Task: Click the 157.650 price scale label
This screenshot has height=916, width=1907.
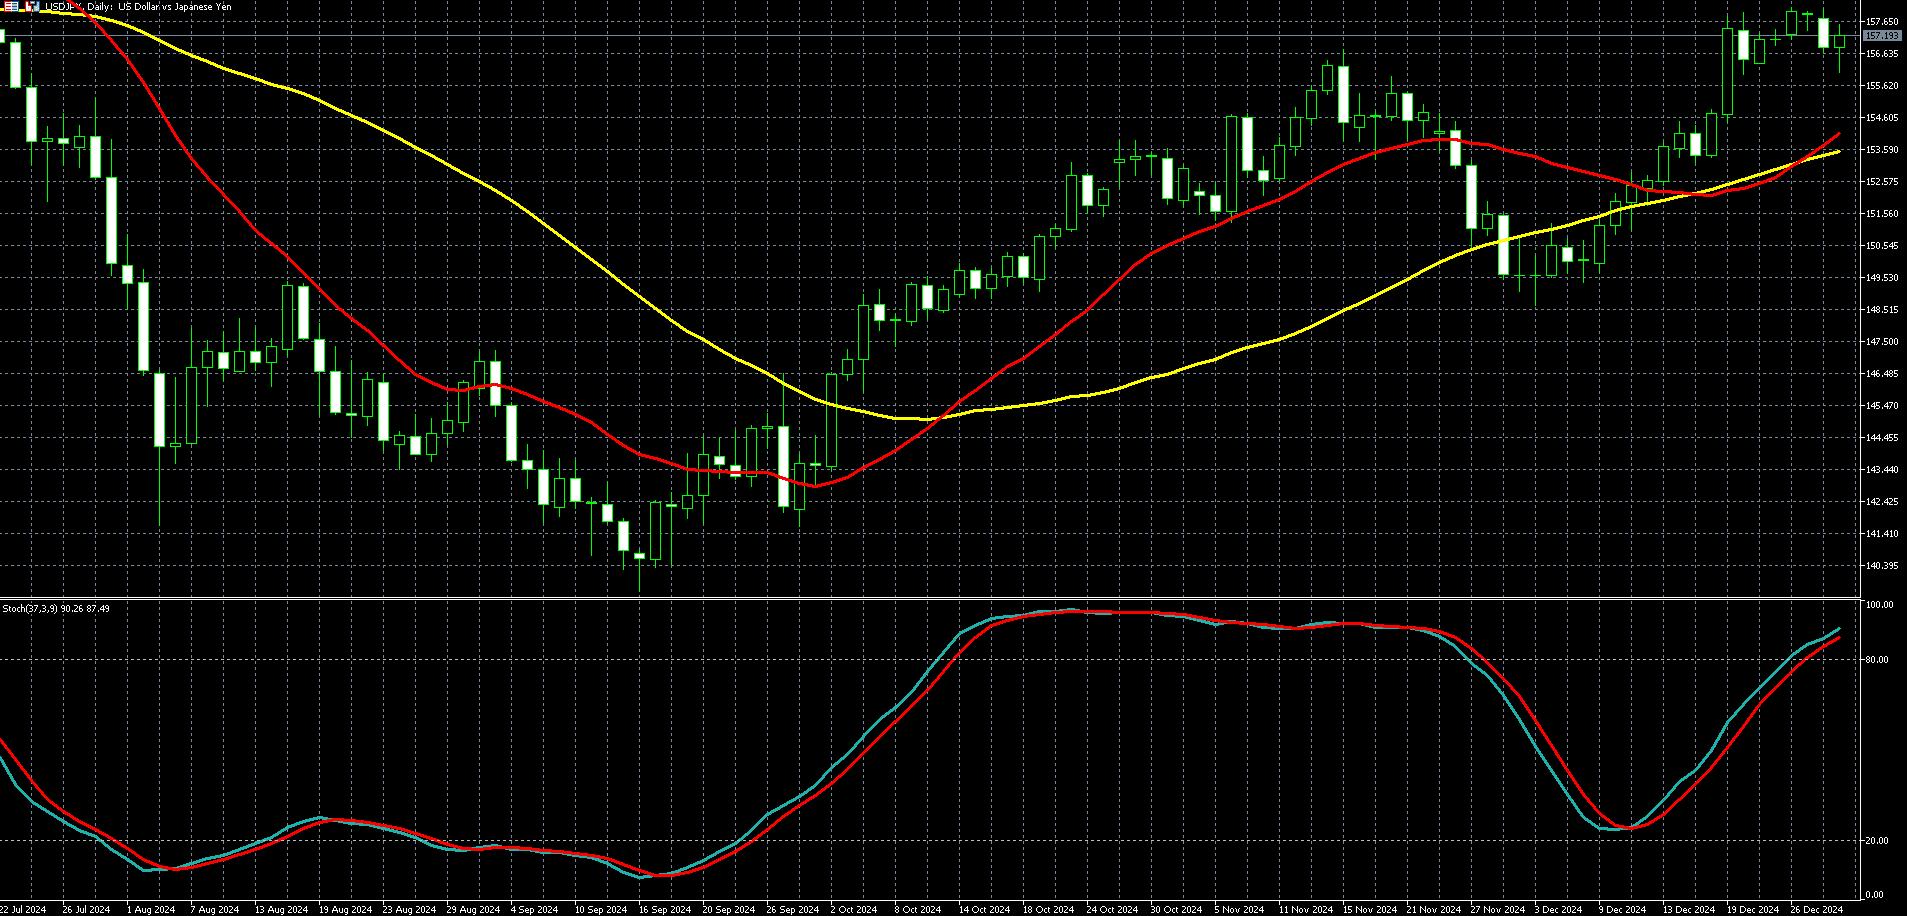Action: [1882, 22]
